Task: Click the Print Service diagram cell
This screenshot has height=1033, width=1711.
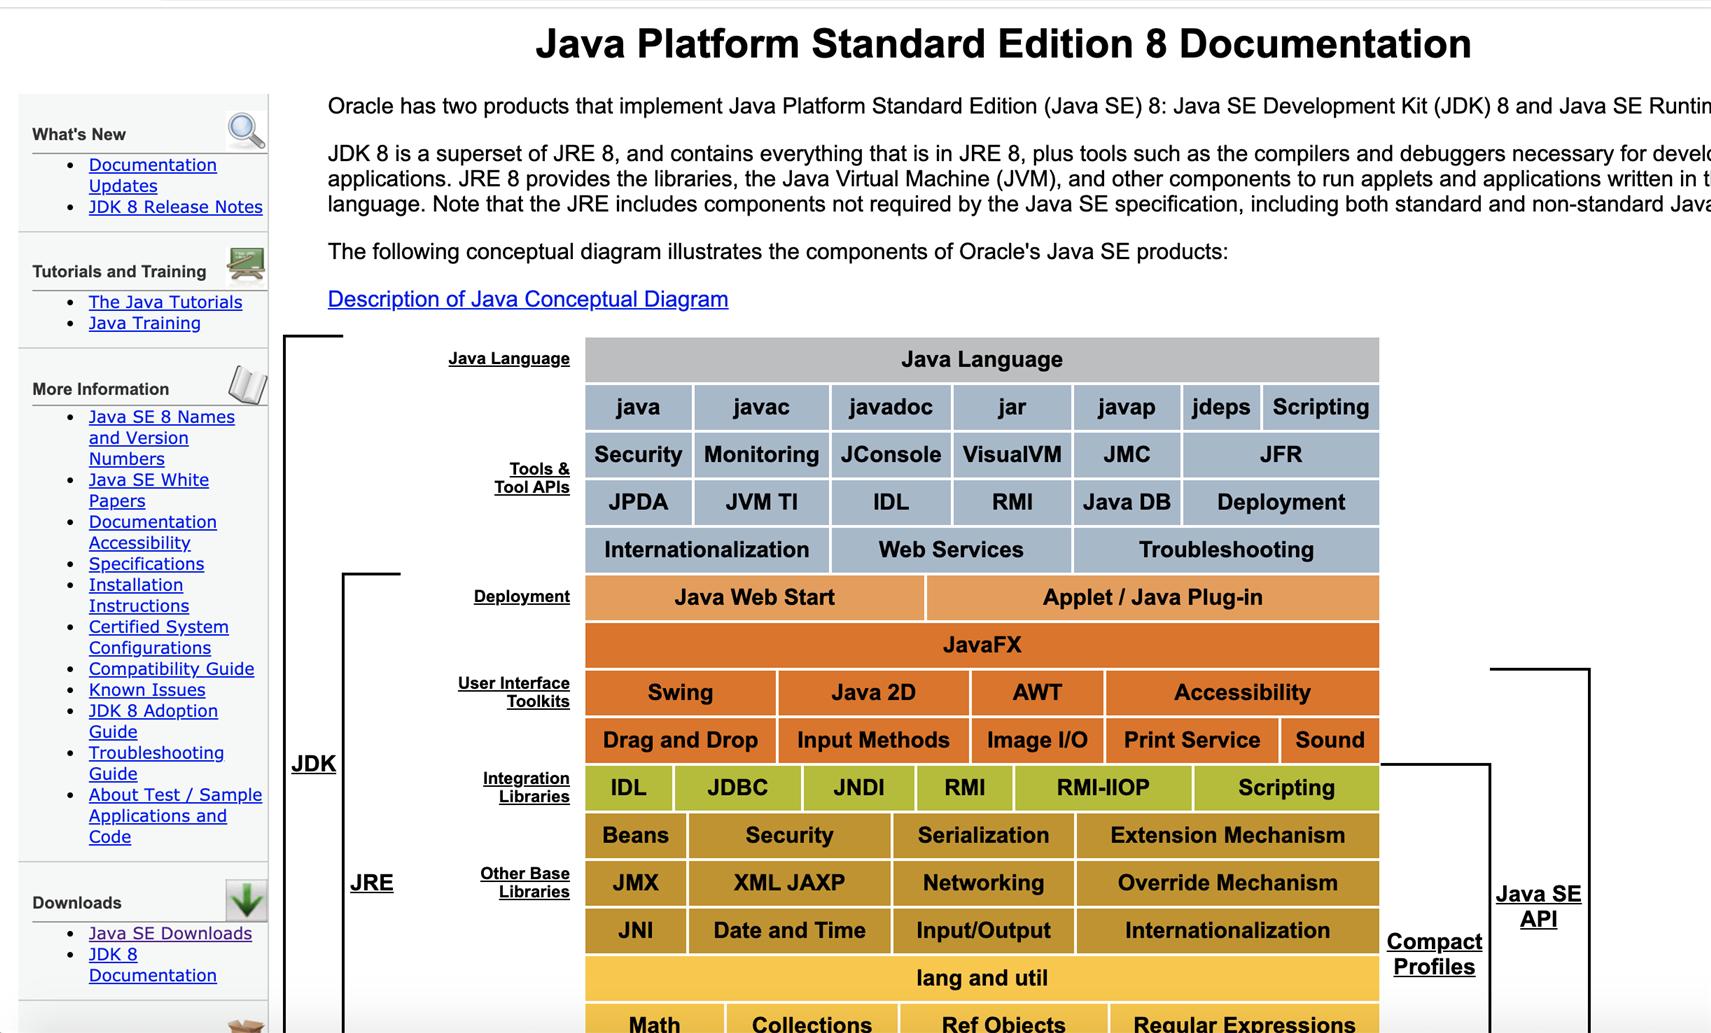Action: [x=1192, y=740]
